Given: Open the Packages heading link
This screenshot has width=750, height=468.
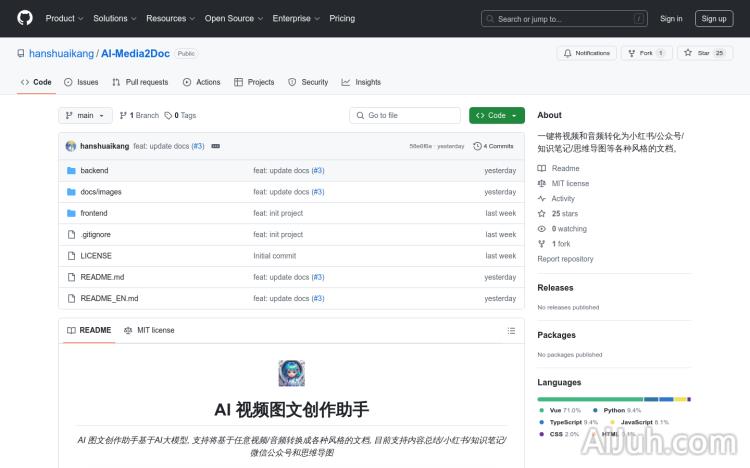Looking at the screenshot, I should (556, 335).
